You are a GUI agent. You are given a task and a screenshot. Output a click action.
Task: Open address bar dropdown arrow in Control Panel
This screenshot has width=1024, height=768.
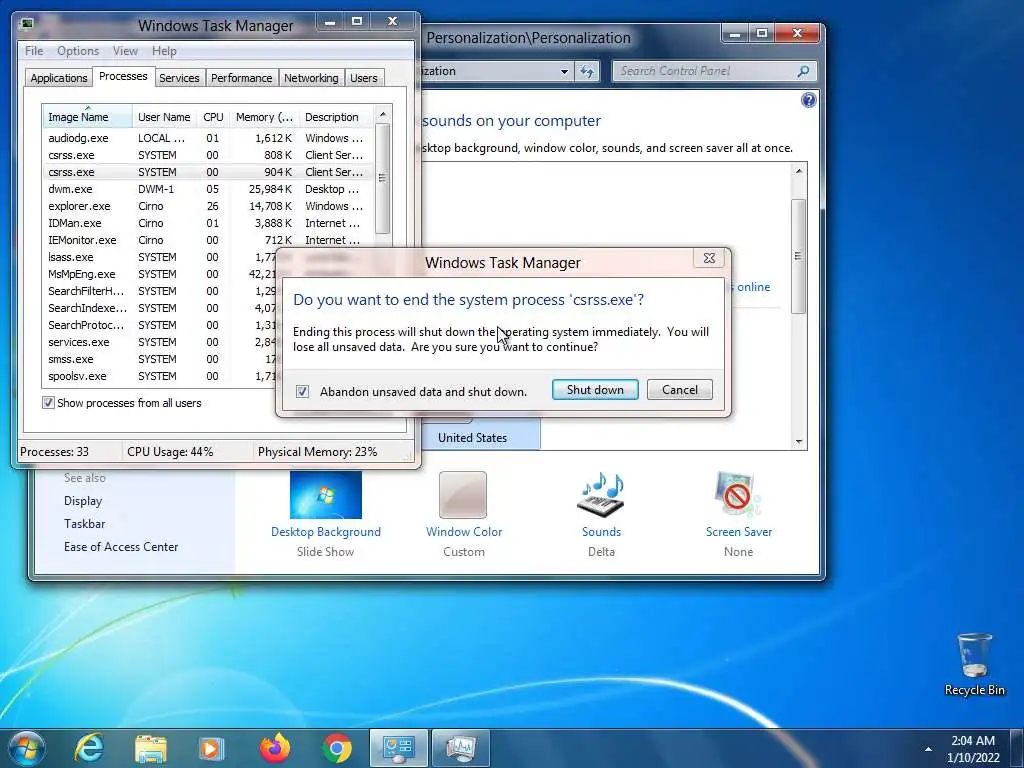coord(564,71)
